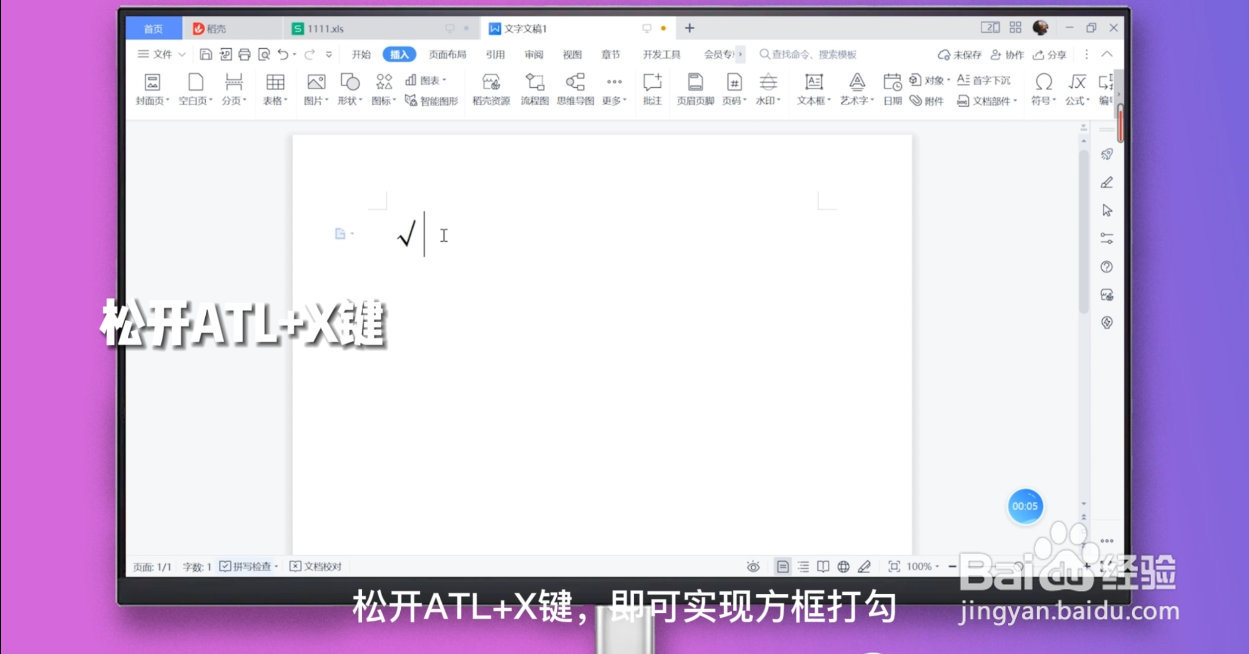Toggle full screen mode in status bar
This screenshot has height=654, width=1249.
[893, 565]
